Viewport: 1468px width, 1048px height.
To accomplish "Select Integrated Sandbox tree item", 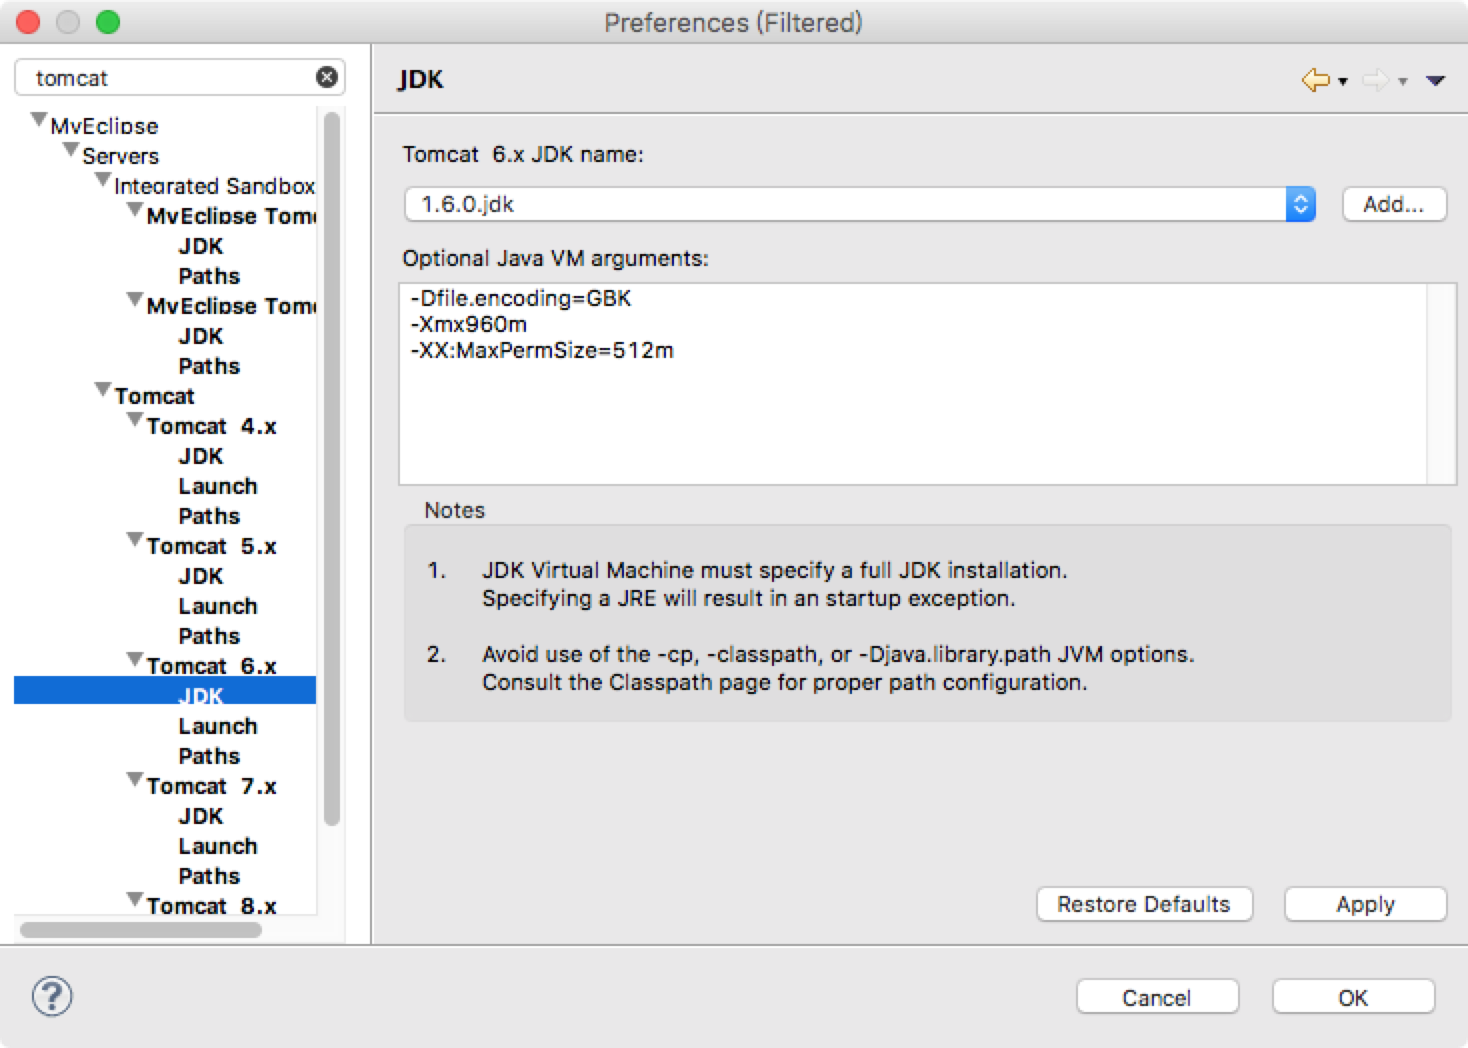I will [214, 186].
